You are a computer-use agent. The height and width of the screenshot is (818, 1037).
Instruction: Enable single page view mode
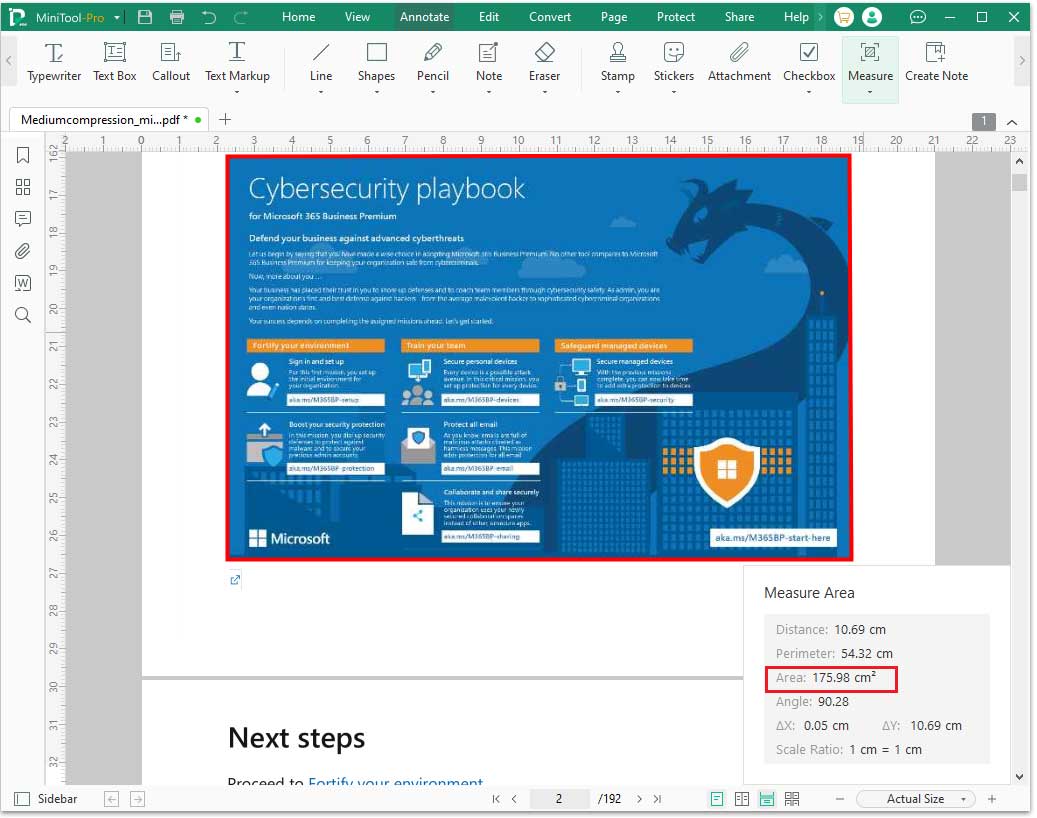pyautogui.click(x=716, y=798)
